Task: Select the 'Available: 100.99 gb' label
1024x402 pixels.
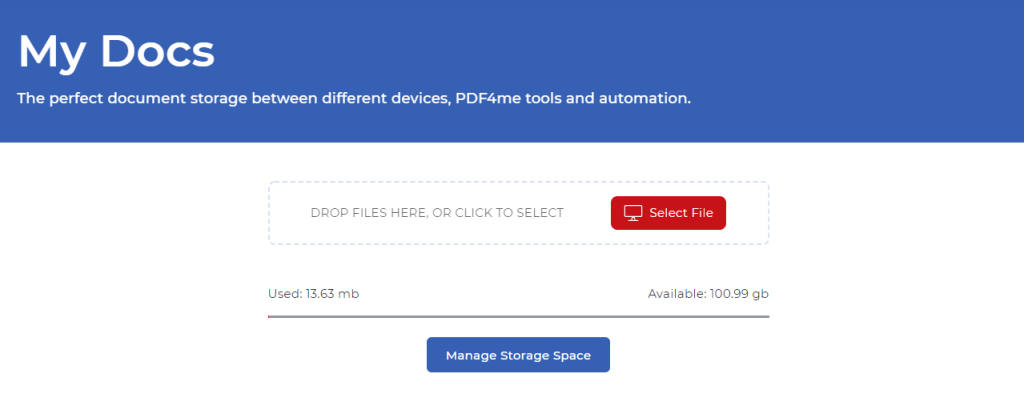Action: (x=708, y=294)
